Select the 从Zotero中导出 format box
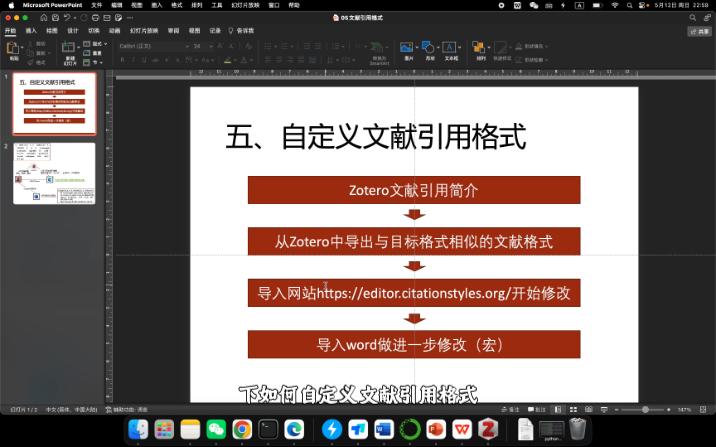Image resolution: width=716 pixels, height=447 pixels. (414, 241)
